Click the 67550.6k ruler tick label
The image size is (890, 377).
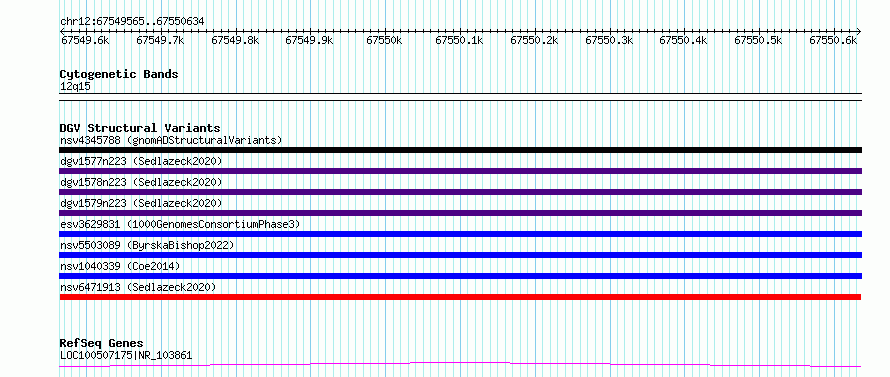(833, 40)
